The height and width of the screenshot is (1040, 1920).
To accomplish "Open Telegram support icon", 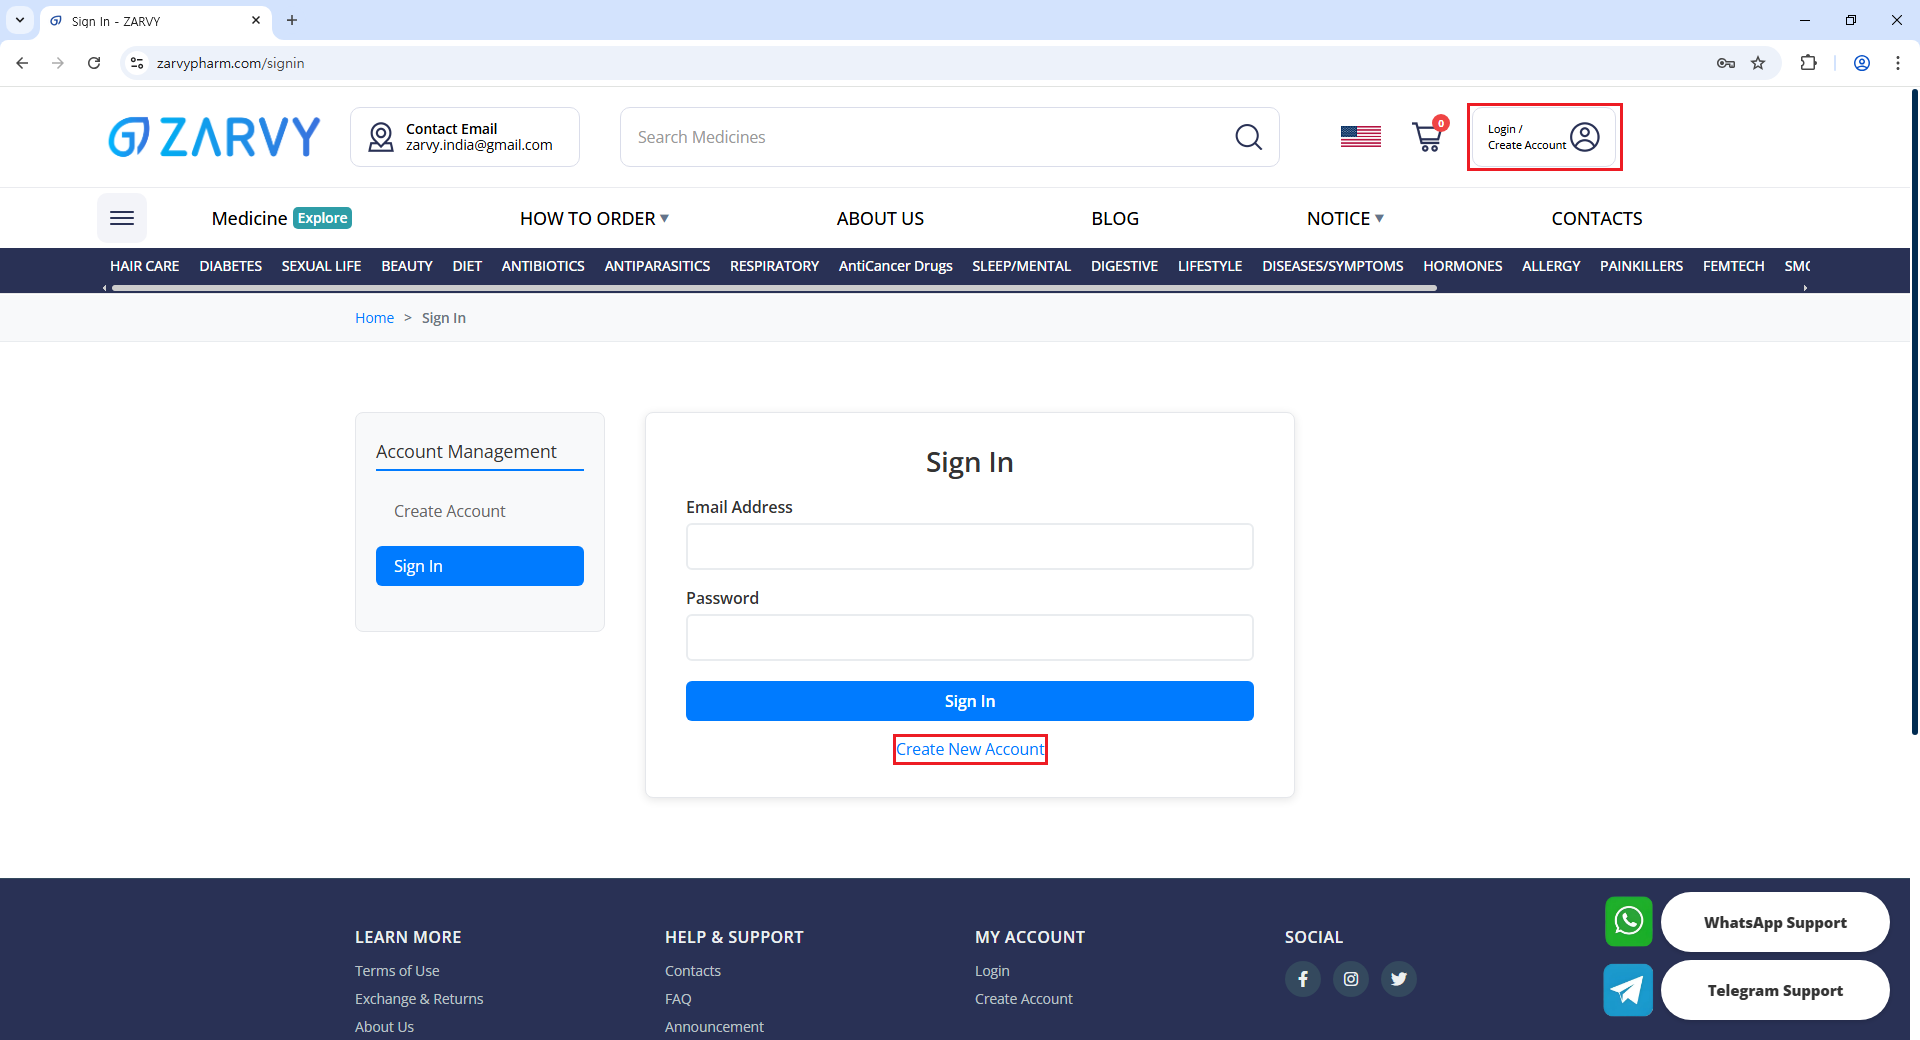I will point(1628,990).
